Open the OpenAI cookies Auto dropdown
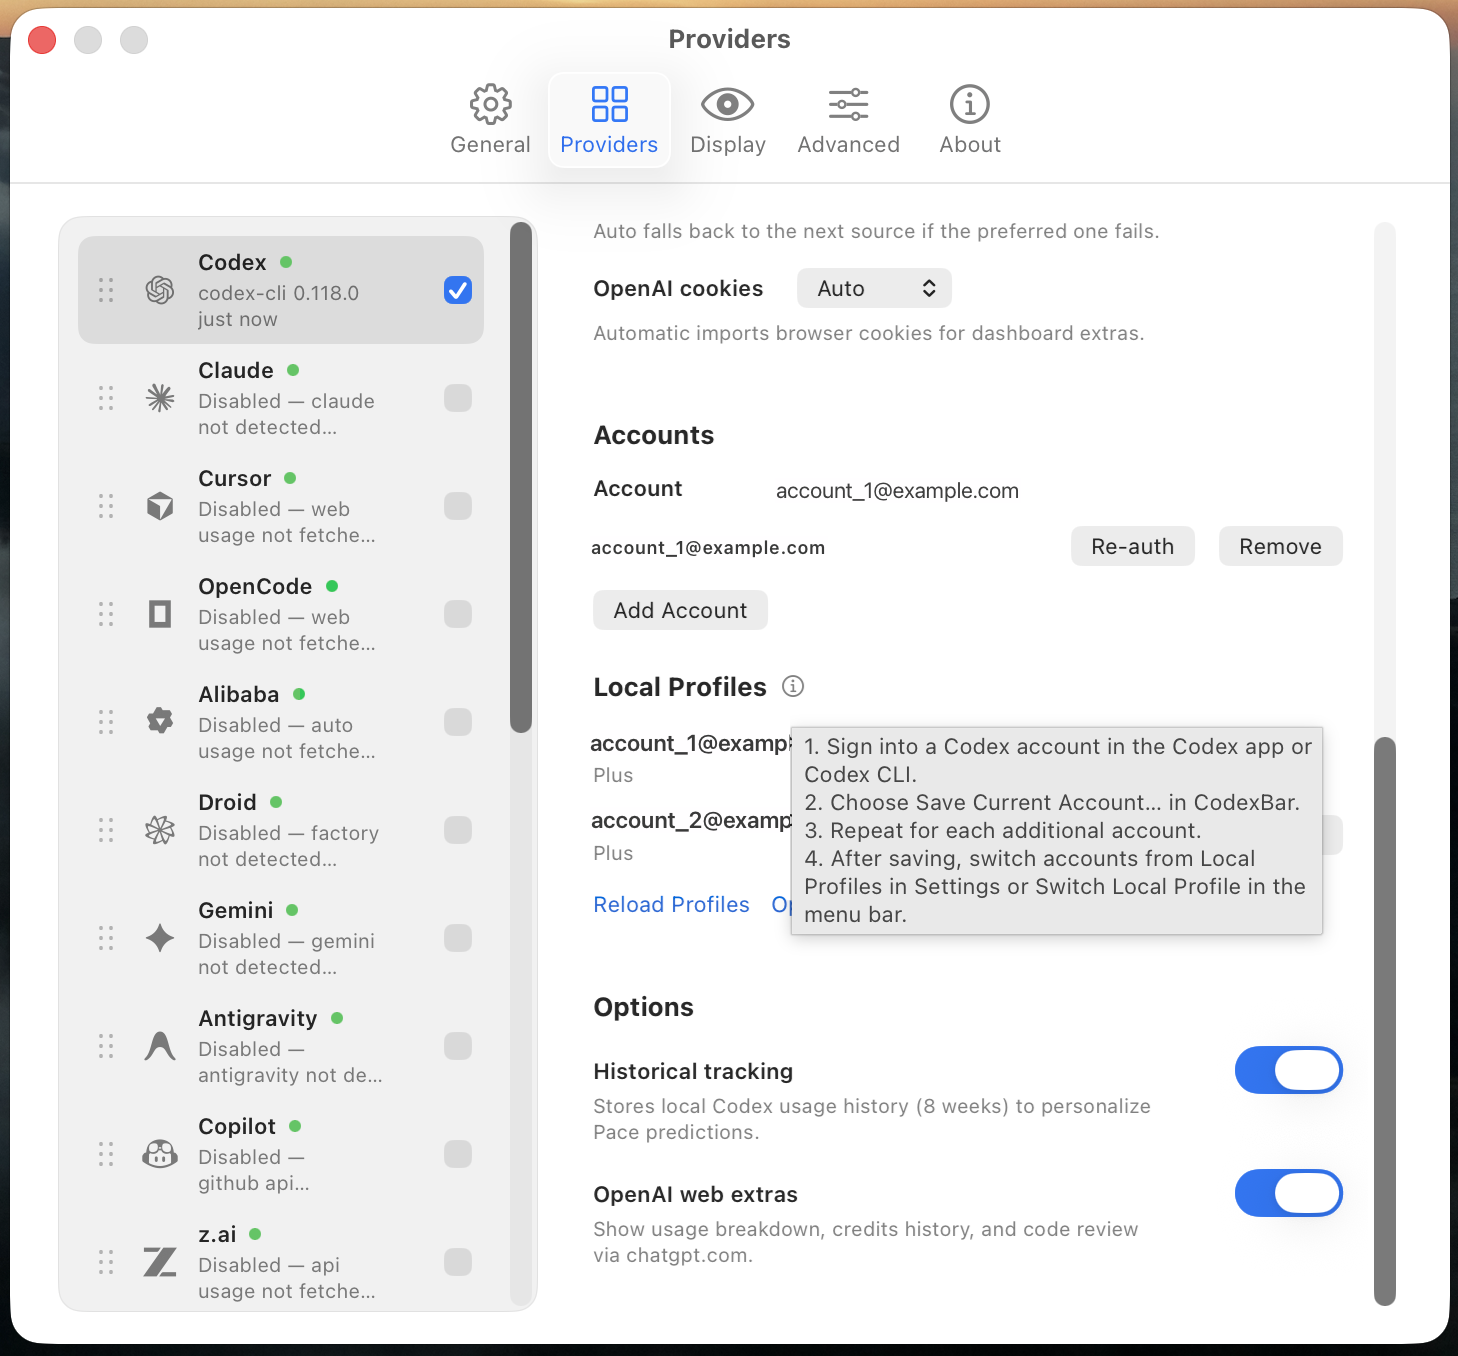The width and height of the screenshot is (1458, 1356). coord(874,288)
